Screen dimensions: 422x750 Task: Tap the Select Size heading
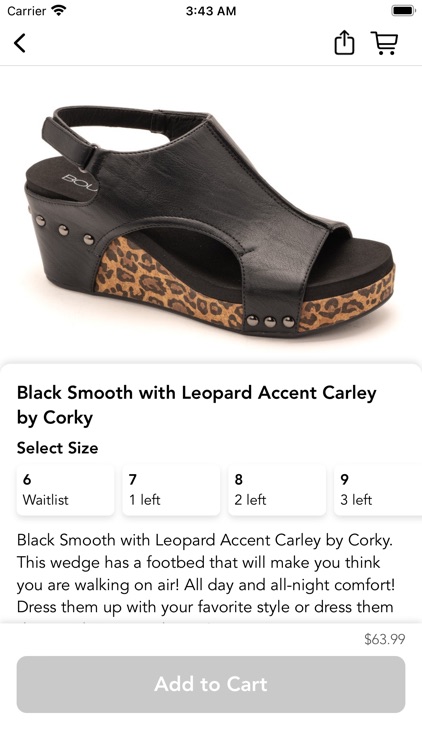coord(57,448)
